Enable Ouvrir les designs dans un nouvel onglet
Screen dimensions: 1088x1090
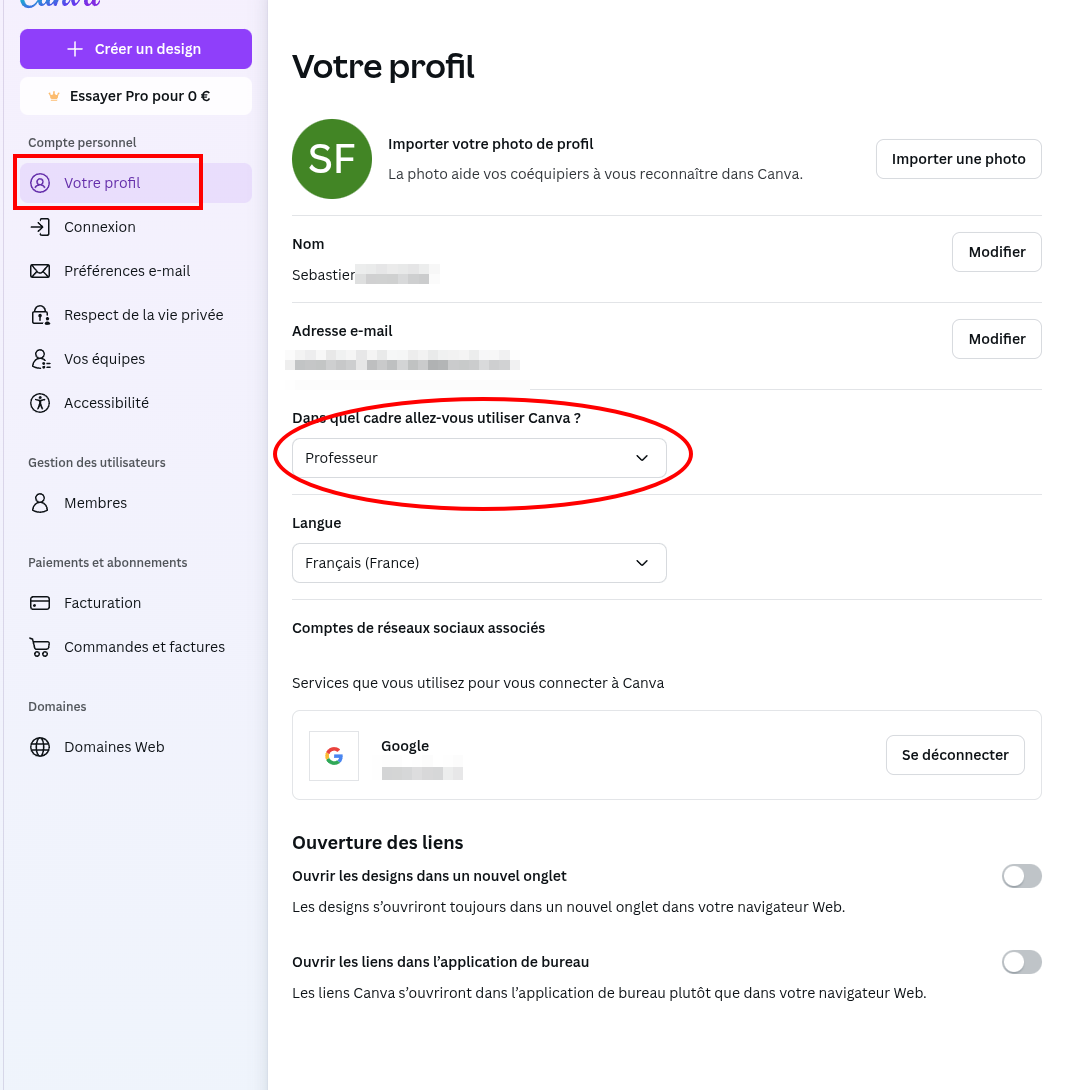[x=1021, y=876]
